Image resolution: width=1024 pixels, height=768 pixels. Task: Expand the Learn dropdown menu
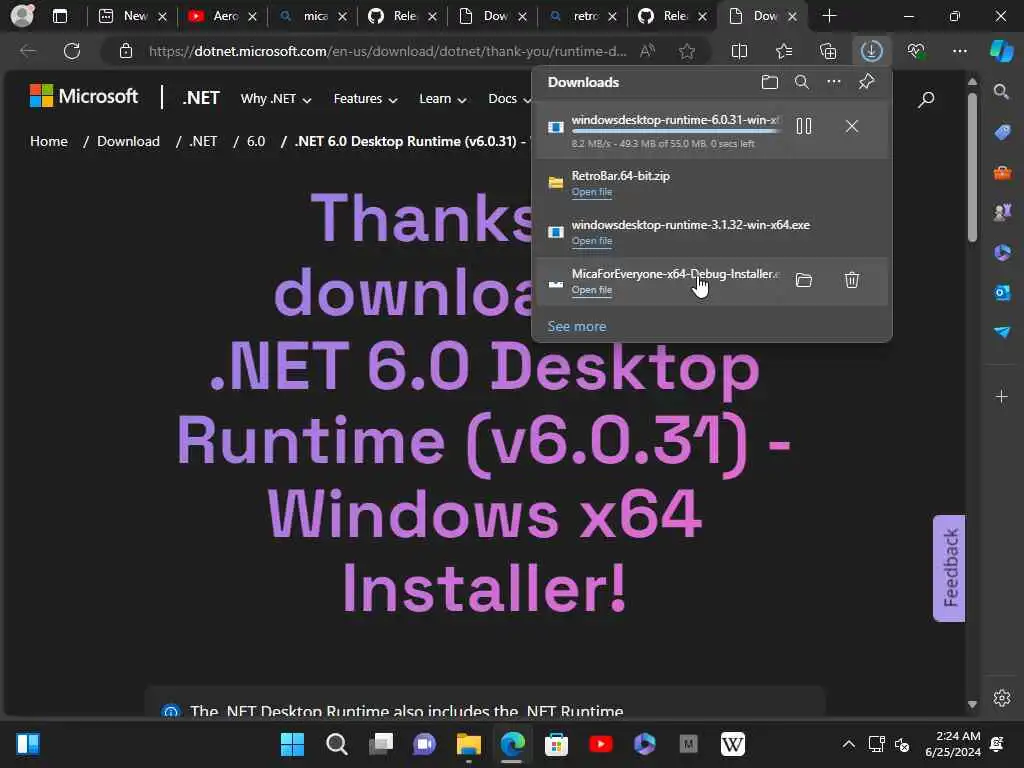442,99
